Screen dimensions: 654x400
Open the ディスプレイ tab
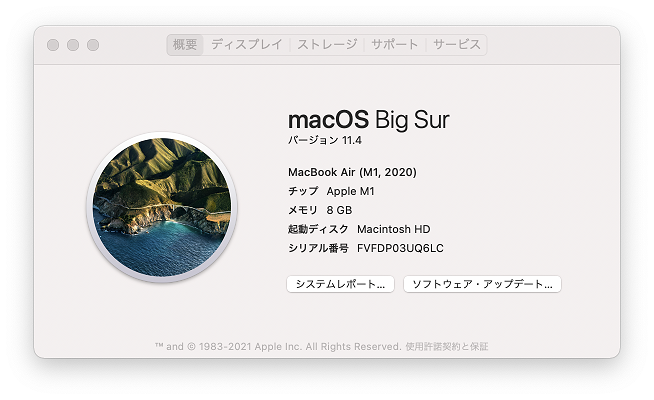(x=247, y=45)
